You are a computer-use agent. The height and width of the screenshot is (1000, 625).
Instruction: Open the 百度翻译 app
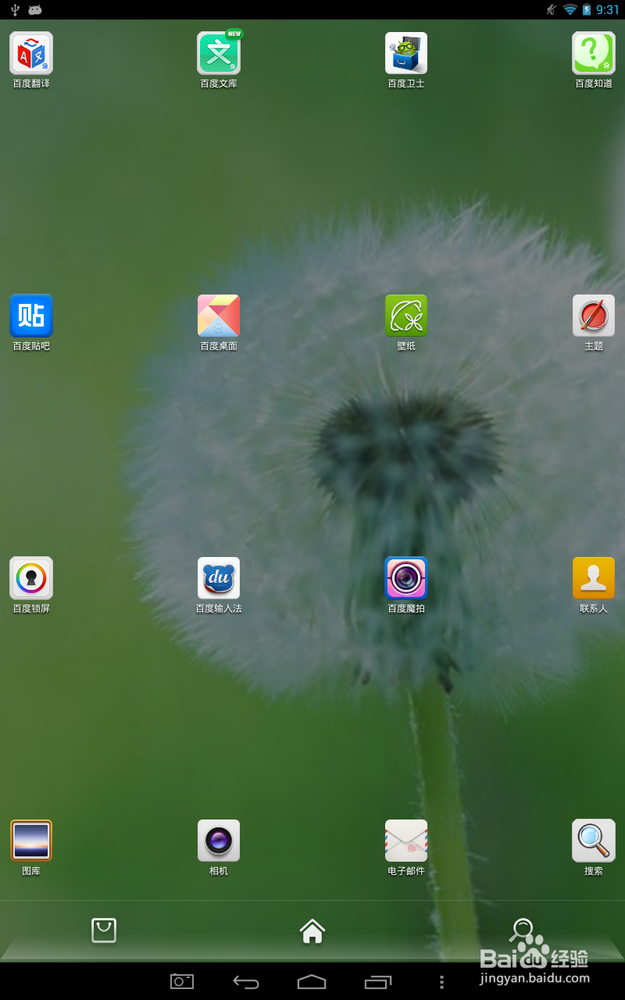(31, 54)
